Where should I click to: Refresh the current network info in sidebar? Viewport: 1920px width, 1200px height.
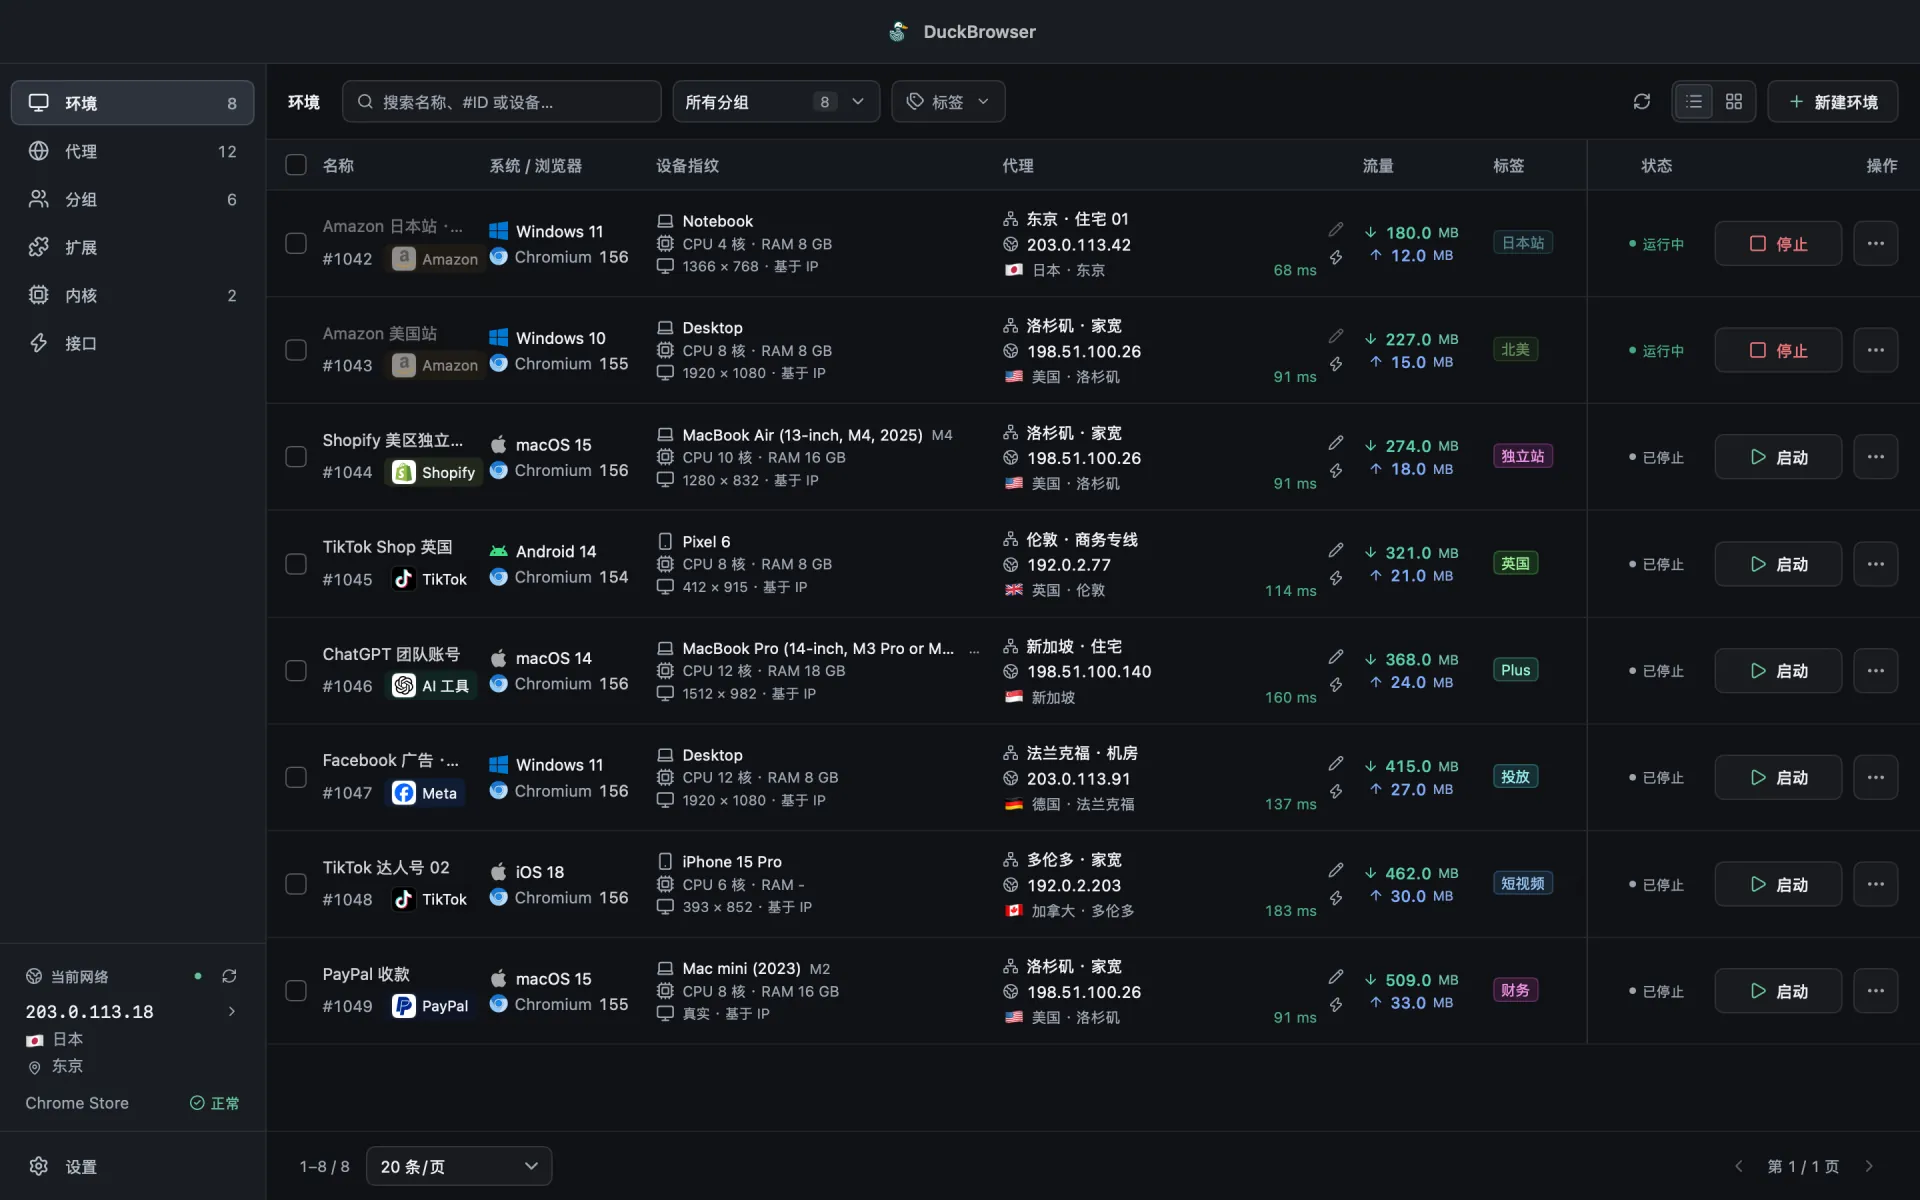(x=229, y=976)
